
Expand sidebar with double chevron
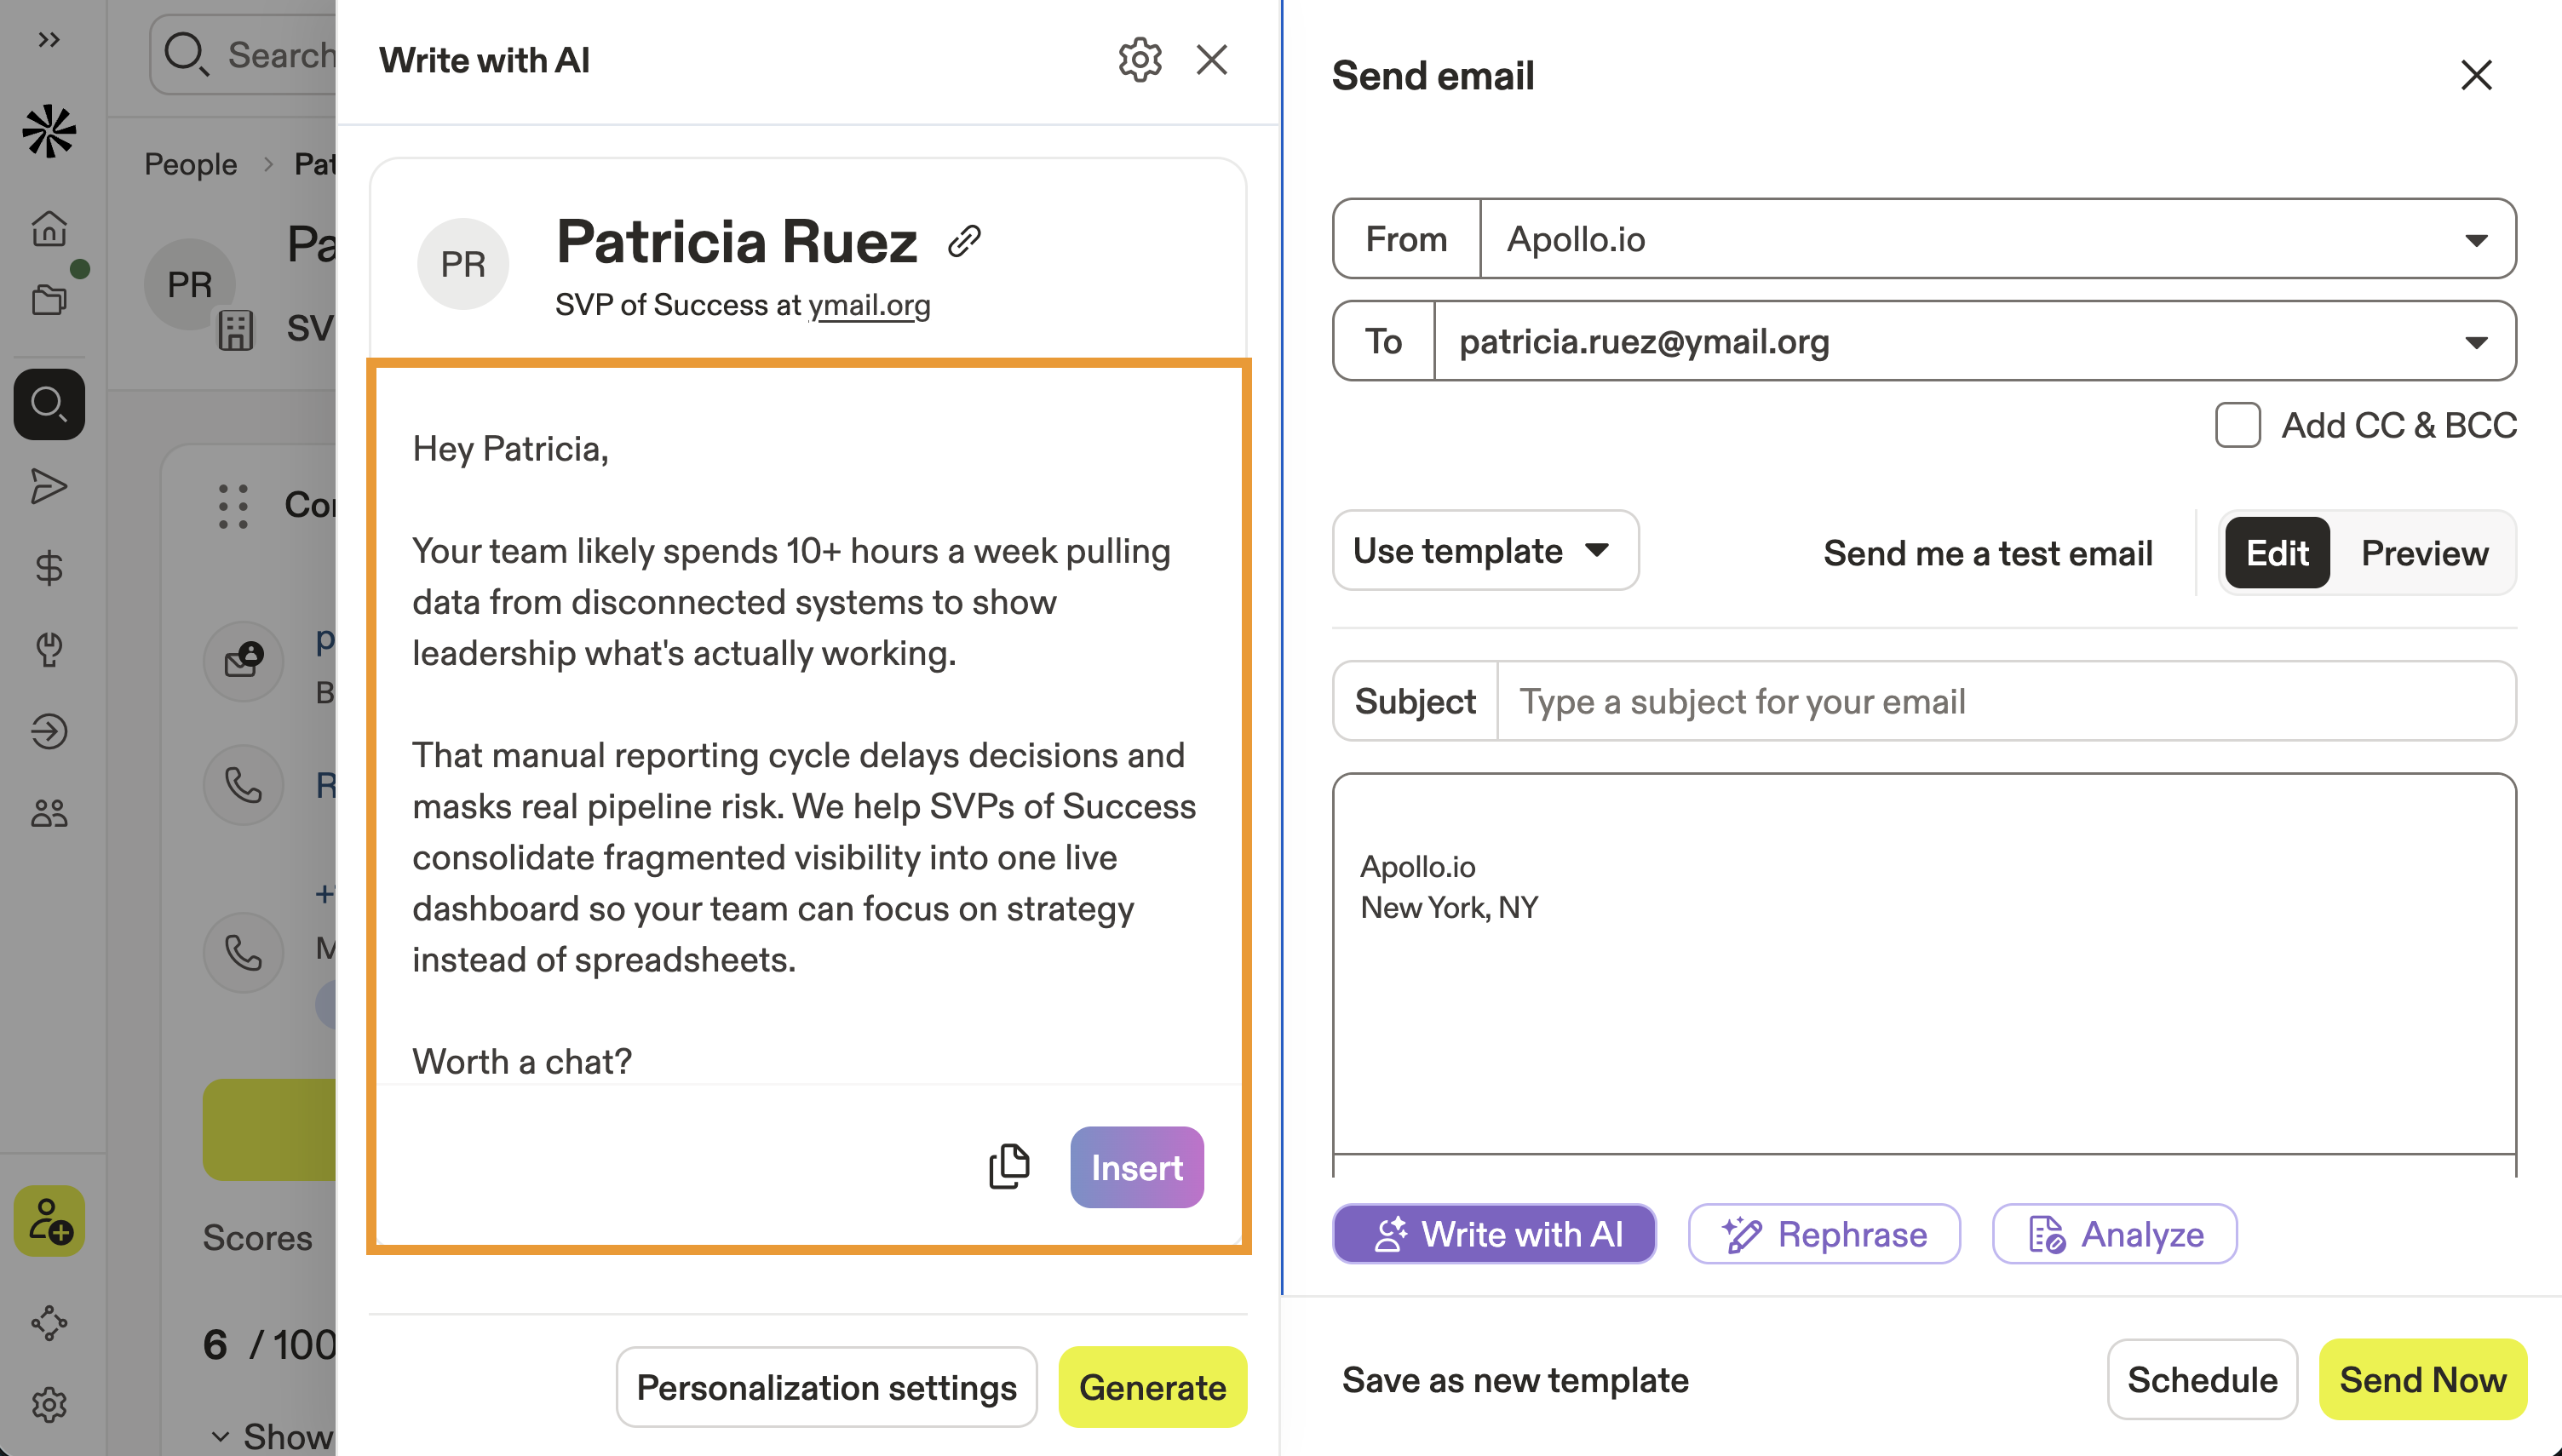point(48,40)
